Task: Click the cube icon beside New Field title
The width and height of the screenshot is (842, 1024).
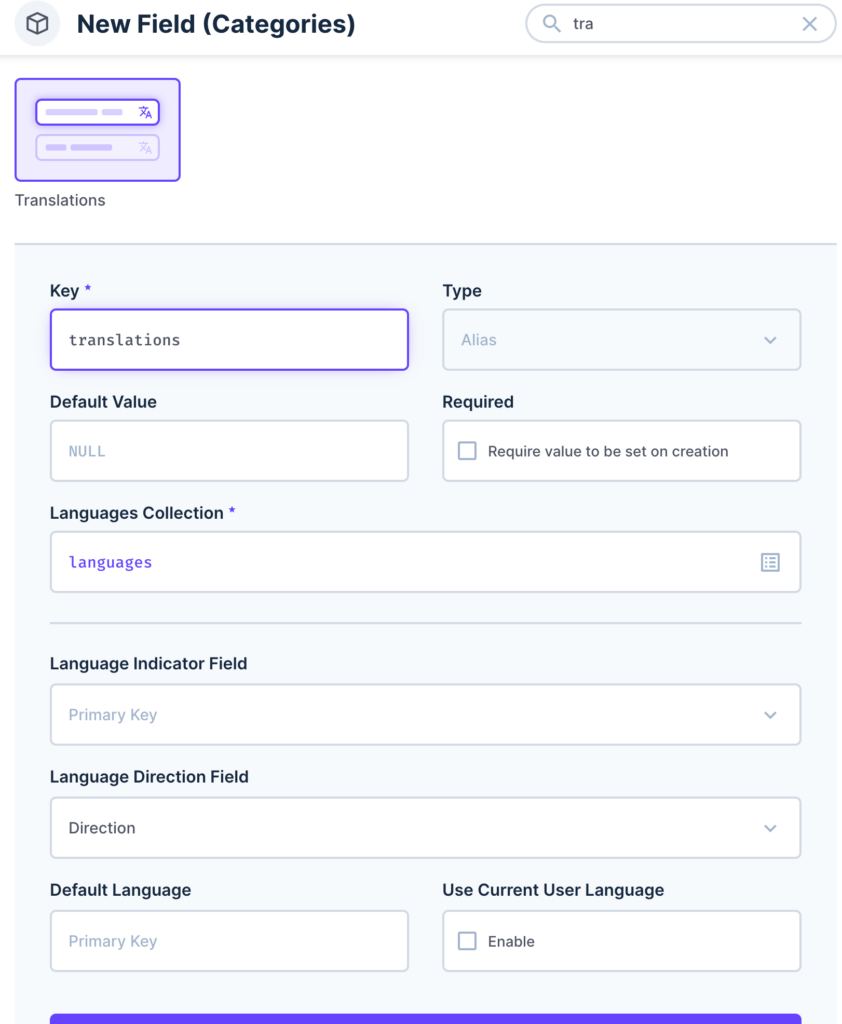Action: [x=37, y=24]
